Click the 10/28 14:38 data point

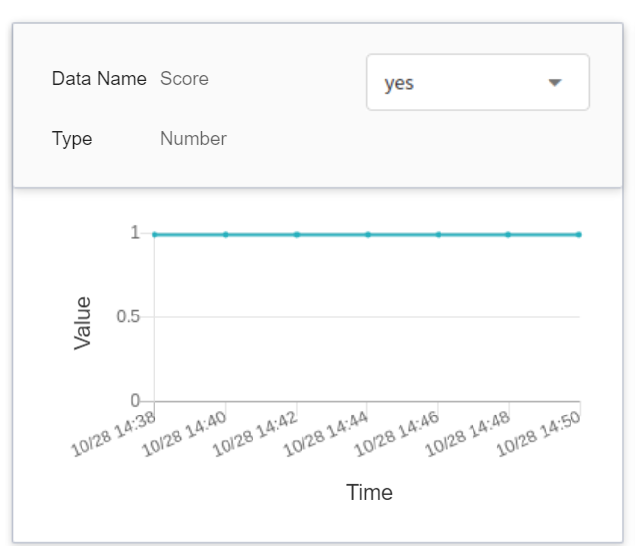[x=155, y=234]
